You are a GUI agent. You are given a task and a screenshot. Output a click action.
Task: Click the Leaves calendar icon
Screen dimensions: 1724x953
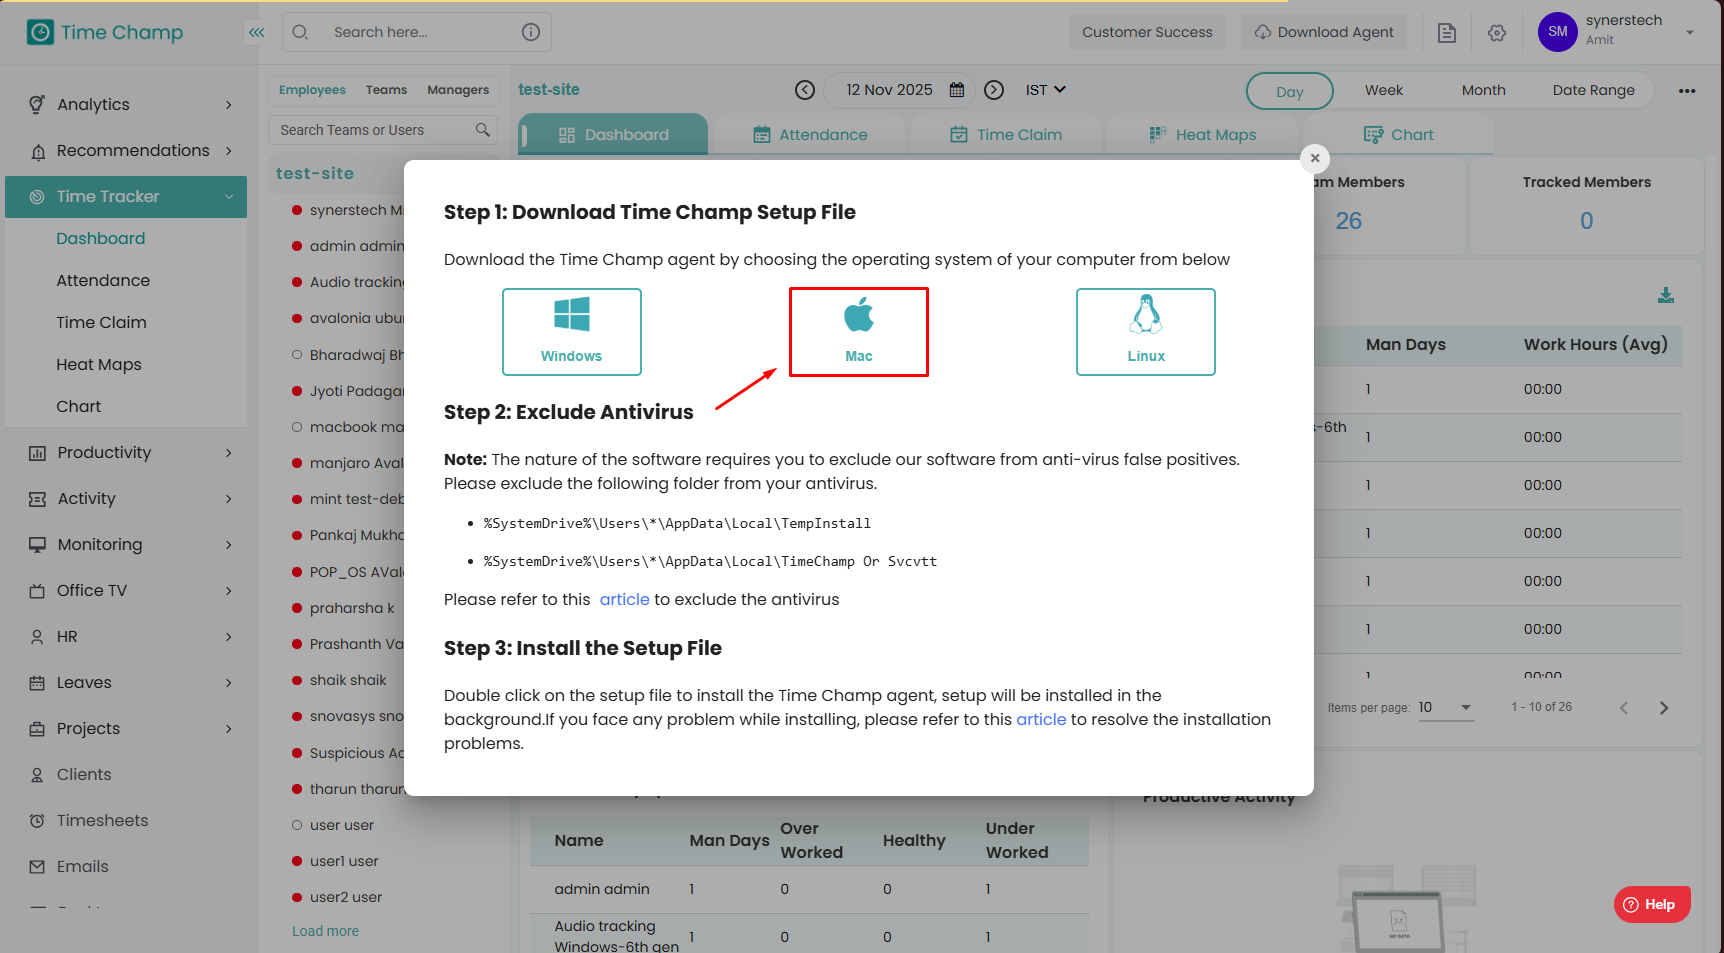37,683
